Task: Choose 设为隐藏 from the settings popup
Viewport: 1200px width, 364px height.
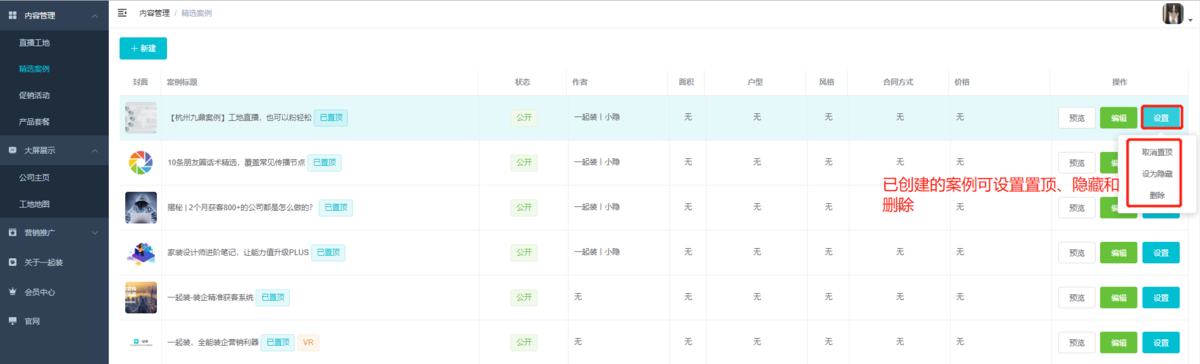Action: click(1157, 174)
